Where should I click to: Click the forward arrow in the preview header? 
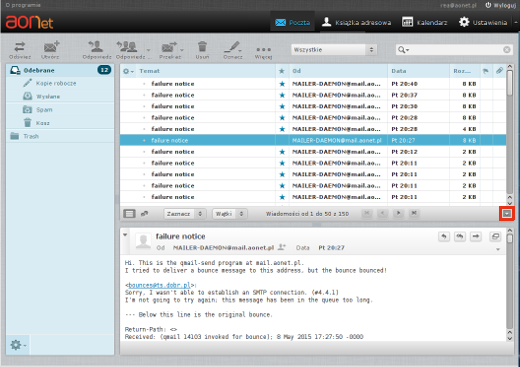[x=476, y=237]
